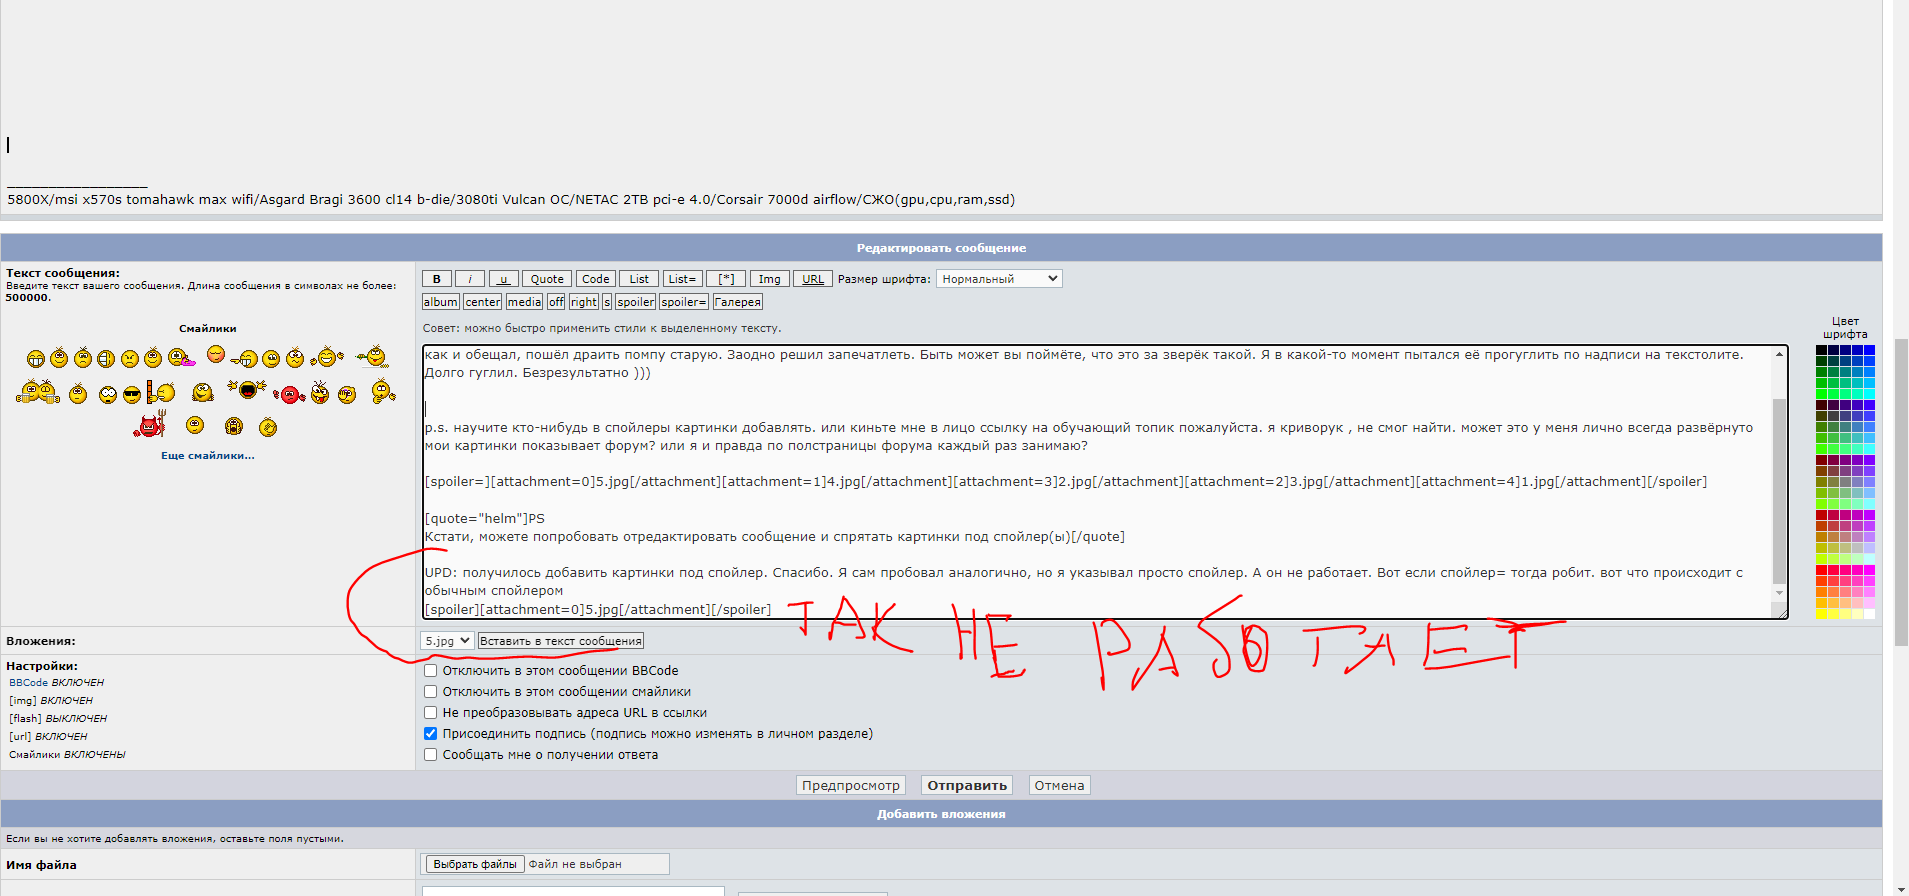The width and height of the screenshot is (1909, 896).
Task: Insert the red angry-faced smiley
Action: (x=290, y=395)
